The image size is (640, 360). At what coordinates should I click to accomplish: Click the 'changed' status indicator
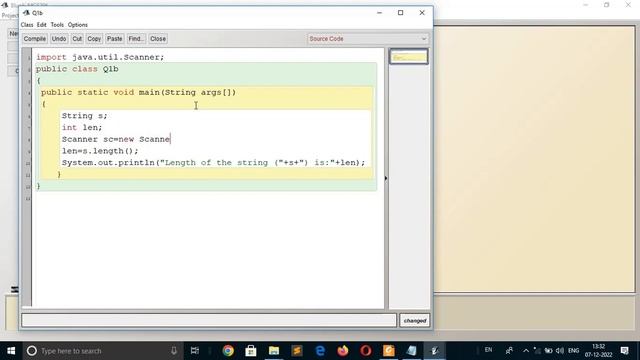coord(415,321)
